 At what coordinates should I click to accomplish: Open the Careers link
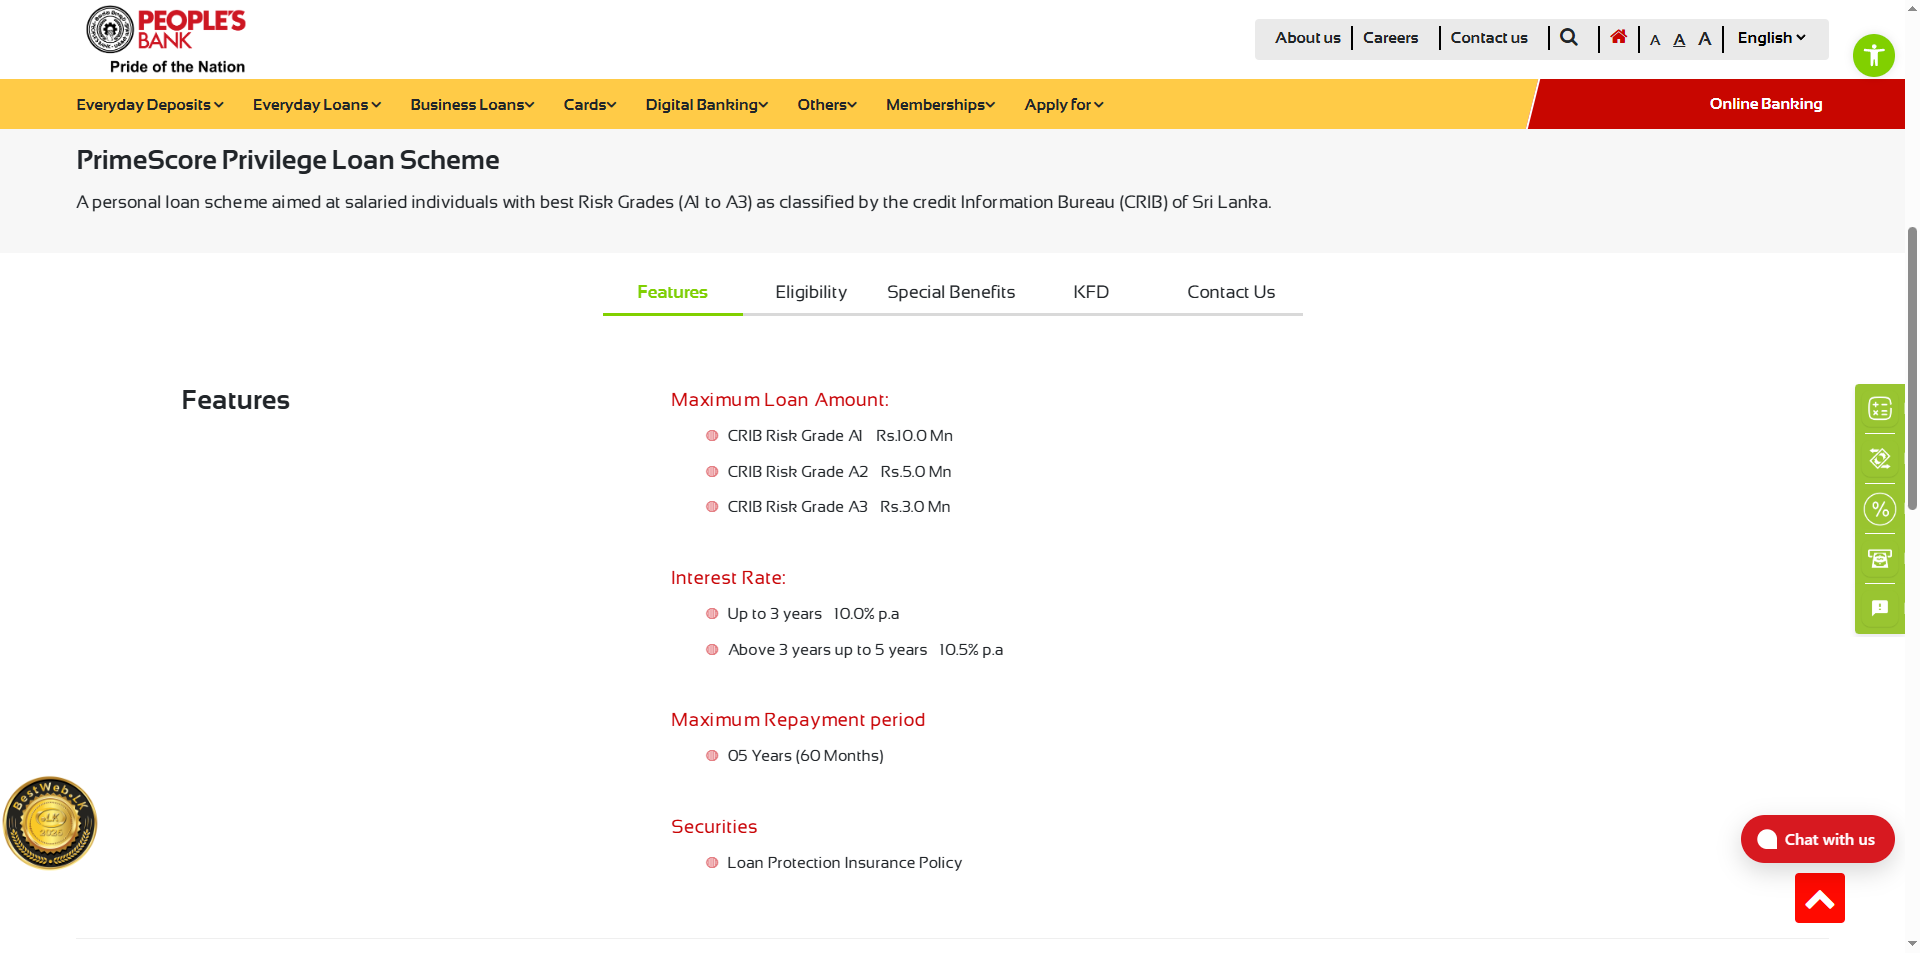pyautogui.click(x=1390, y=38)
